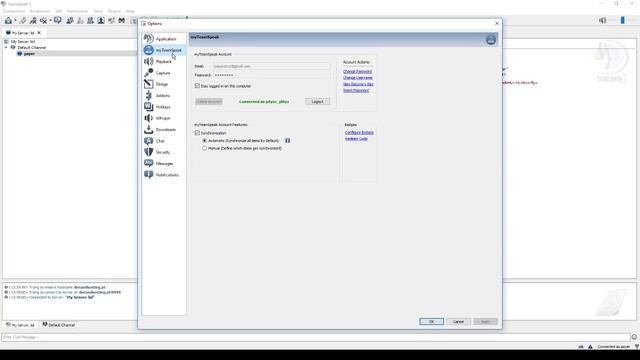
Task: Open the Playback options page
Action: pos(164,62)
